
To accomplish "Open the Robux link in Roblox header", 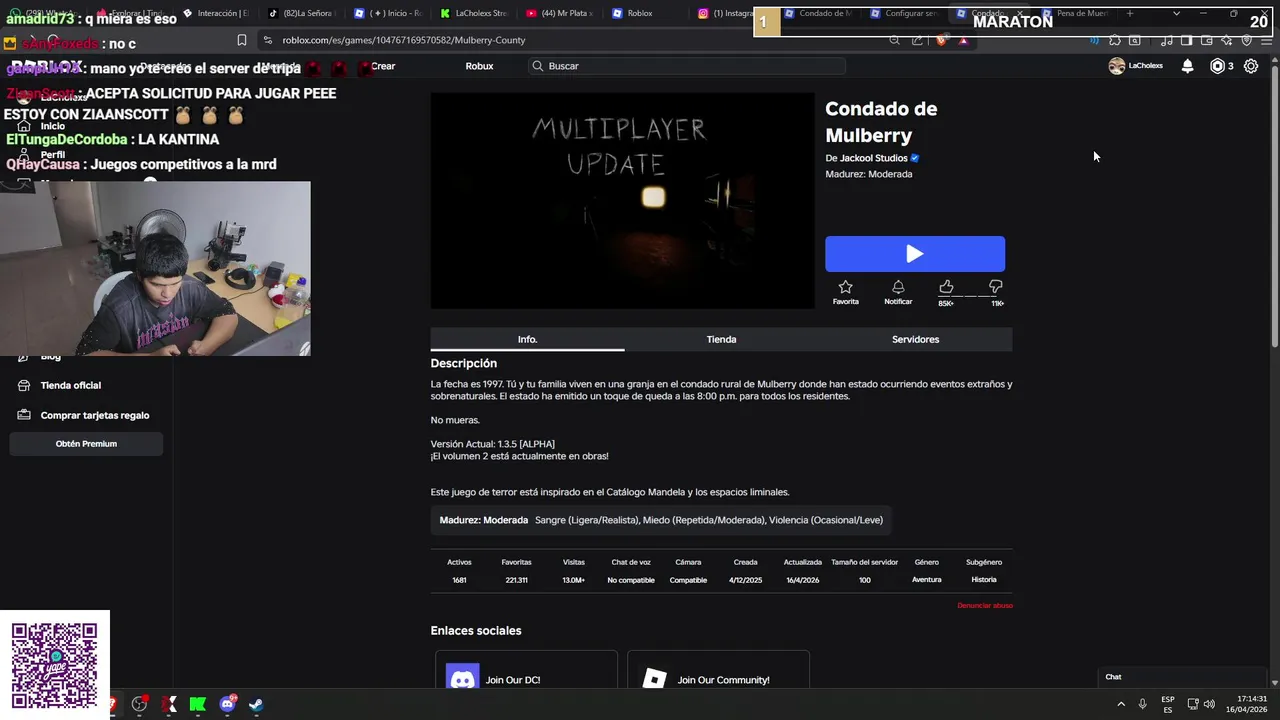I will (479, 66).
